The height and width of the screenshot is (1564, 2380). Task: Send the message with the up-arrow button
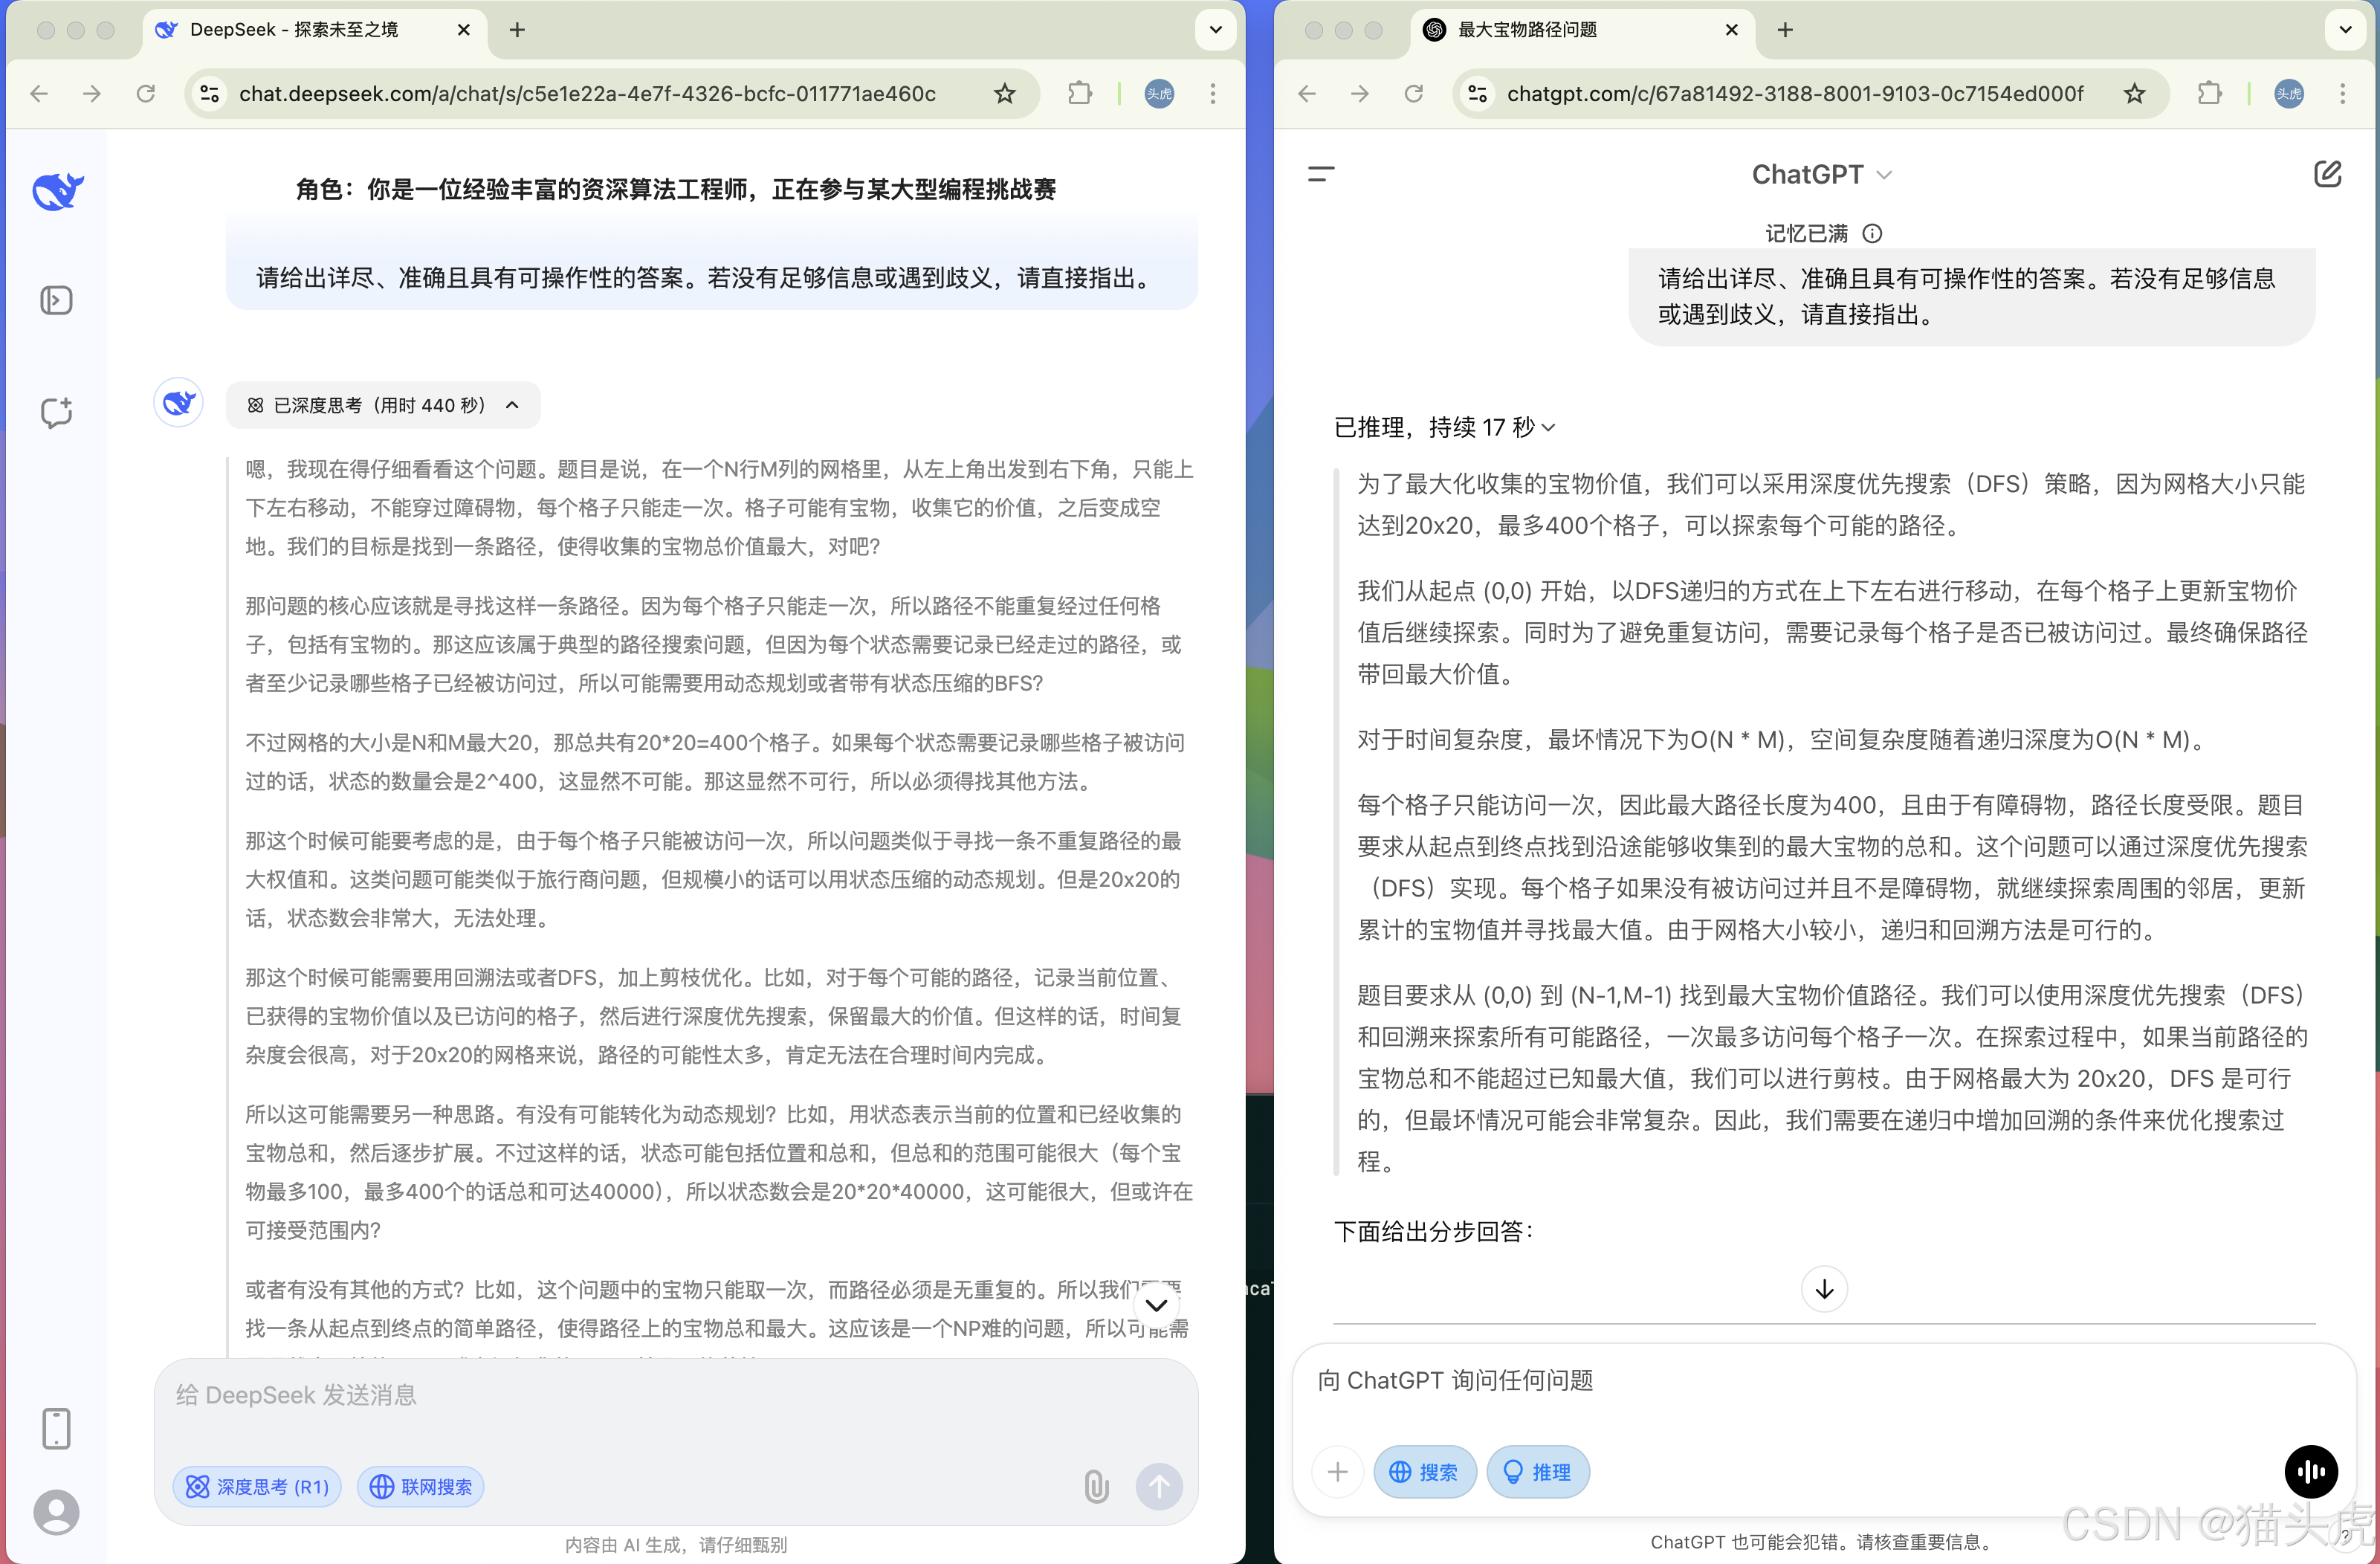(1159, 1487)
